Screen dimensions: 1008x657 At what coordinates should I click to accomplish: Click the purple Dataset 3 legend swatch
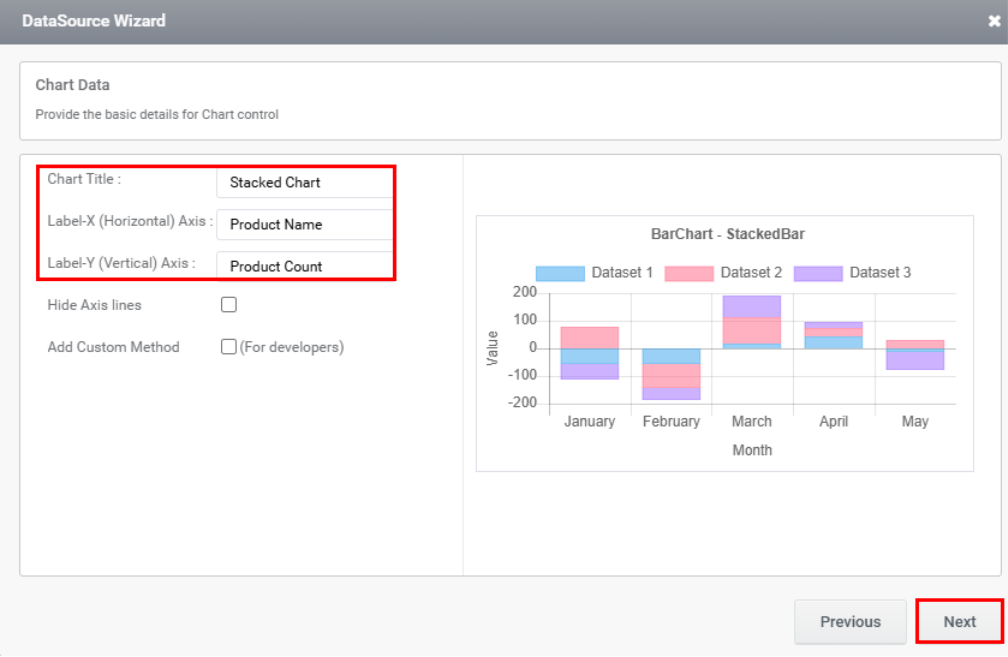click(818, 273)
